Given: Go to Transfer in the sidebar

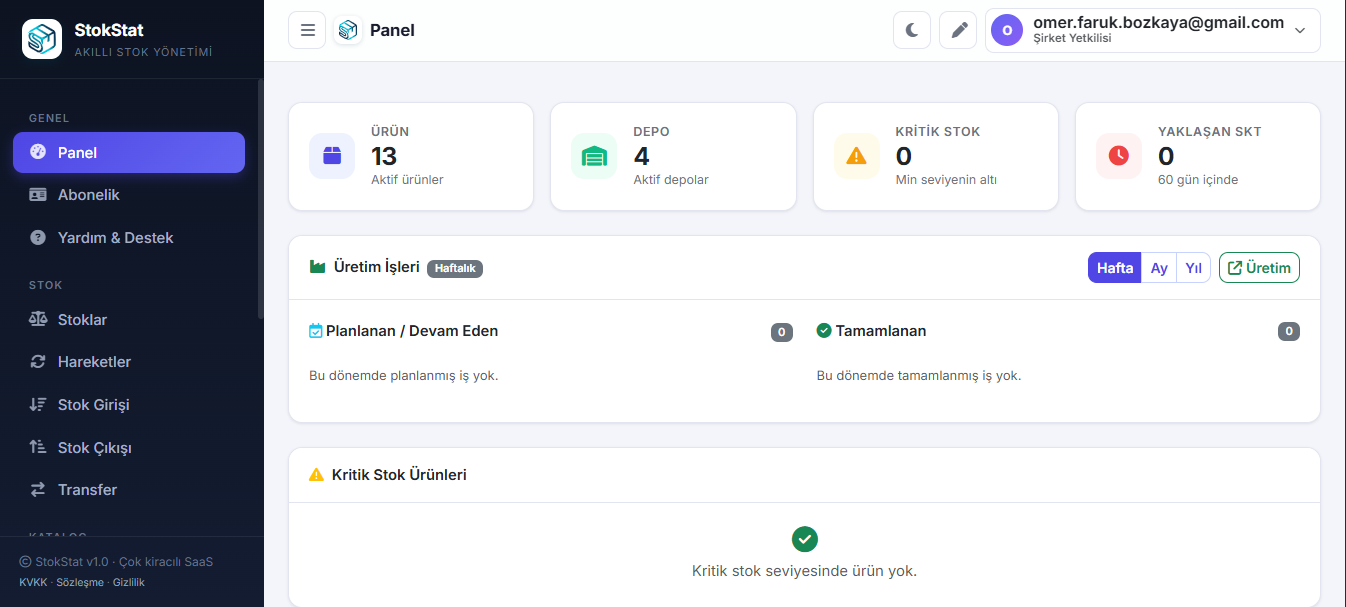Looking at the screenshot, I should [x=129, y=490].
